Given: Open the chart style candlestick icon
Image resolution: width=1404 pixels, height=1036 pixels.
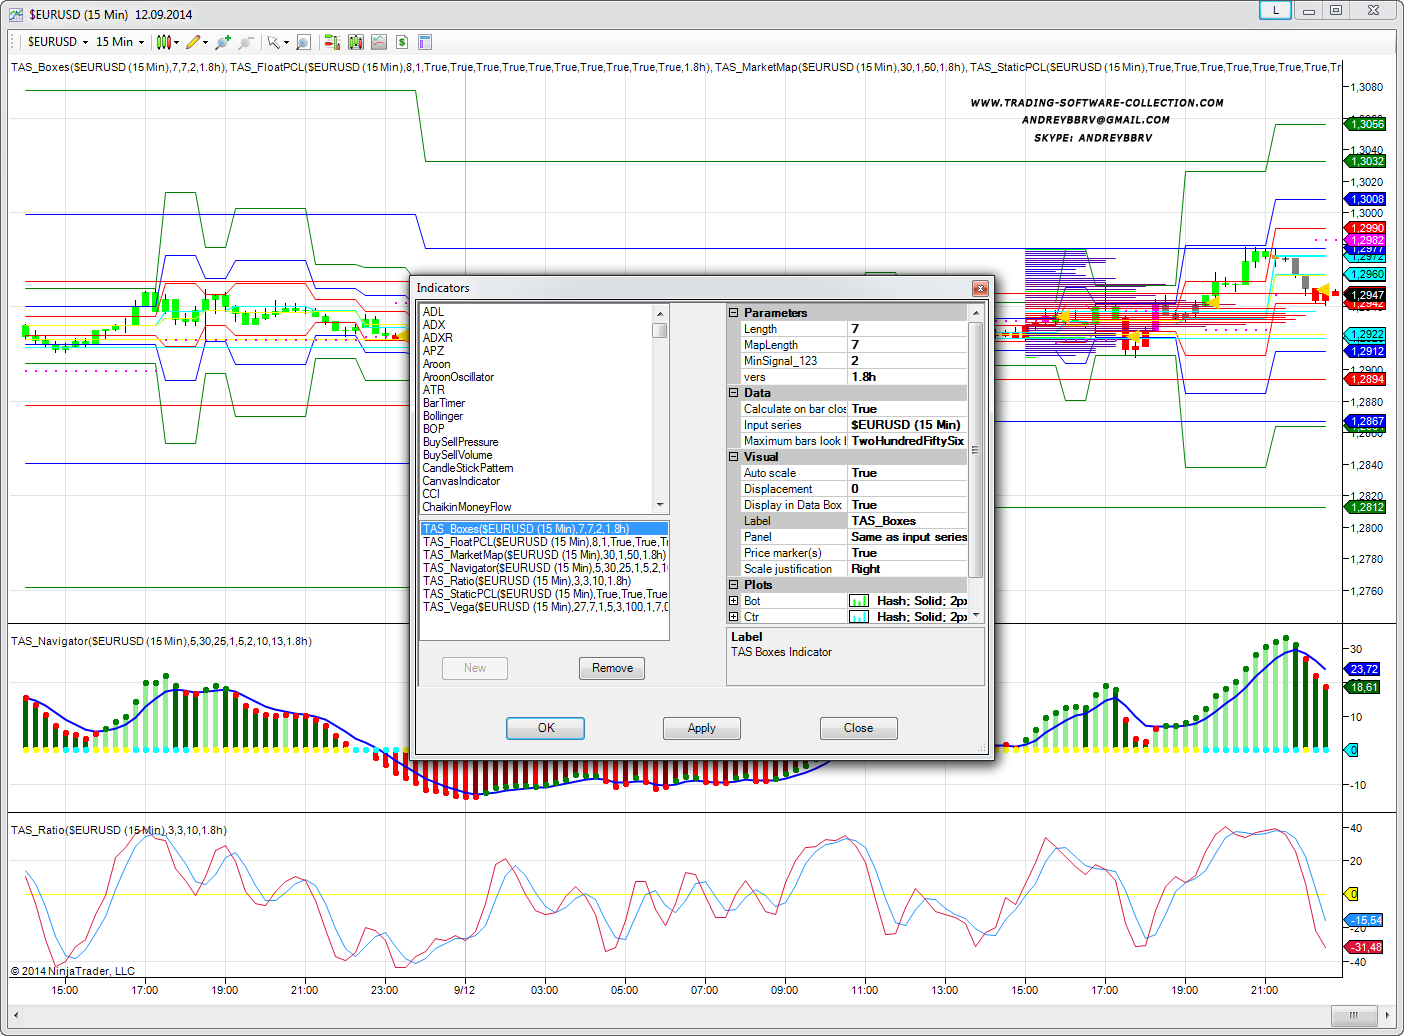Looking at the screenshot, I should [x=164, y=42].
